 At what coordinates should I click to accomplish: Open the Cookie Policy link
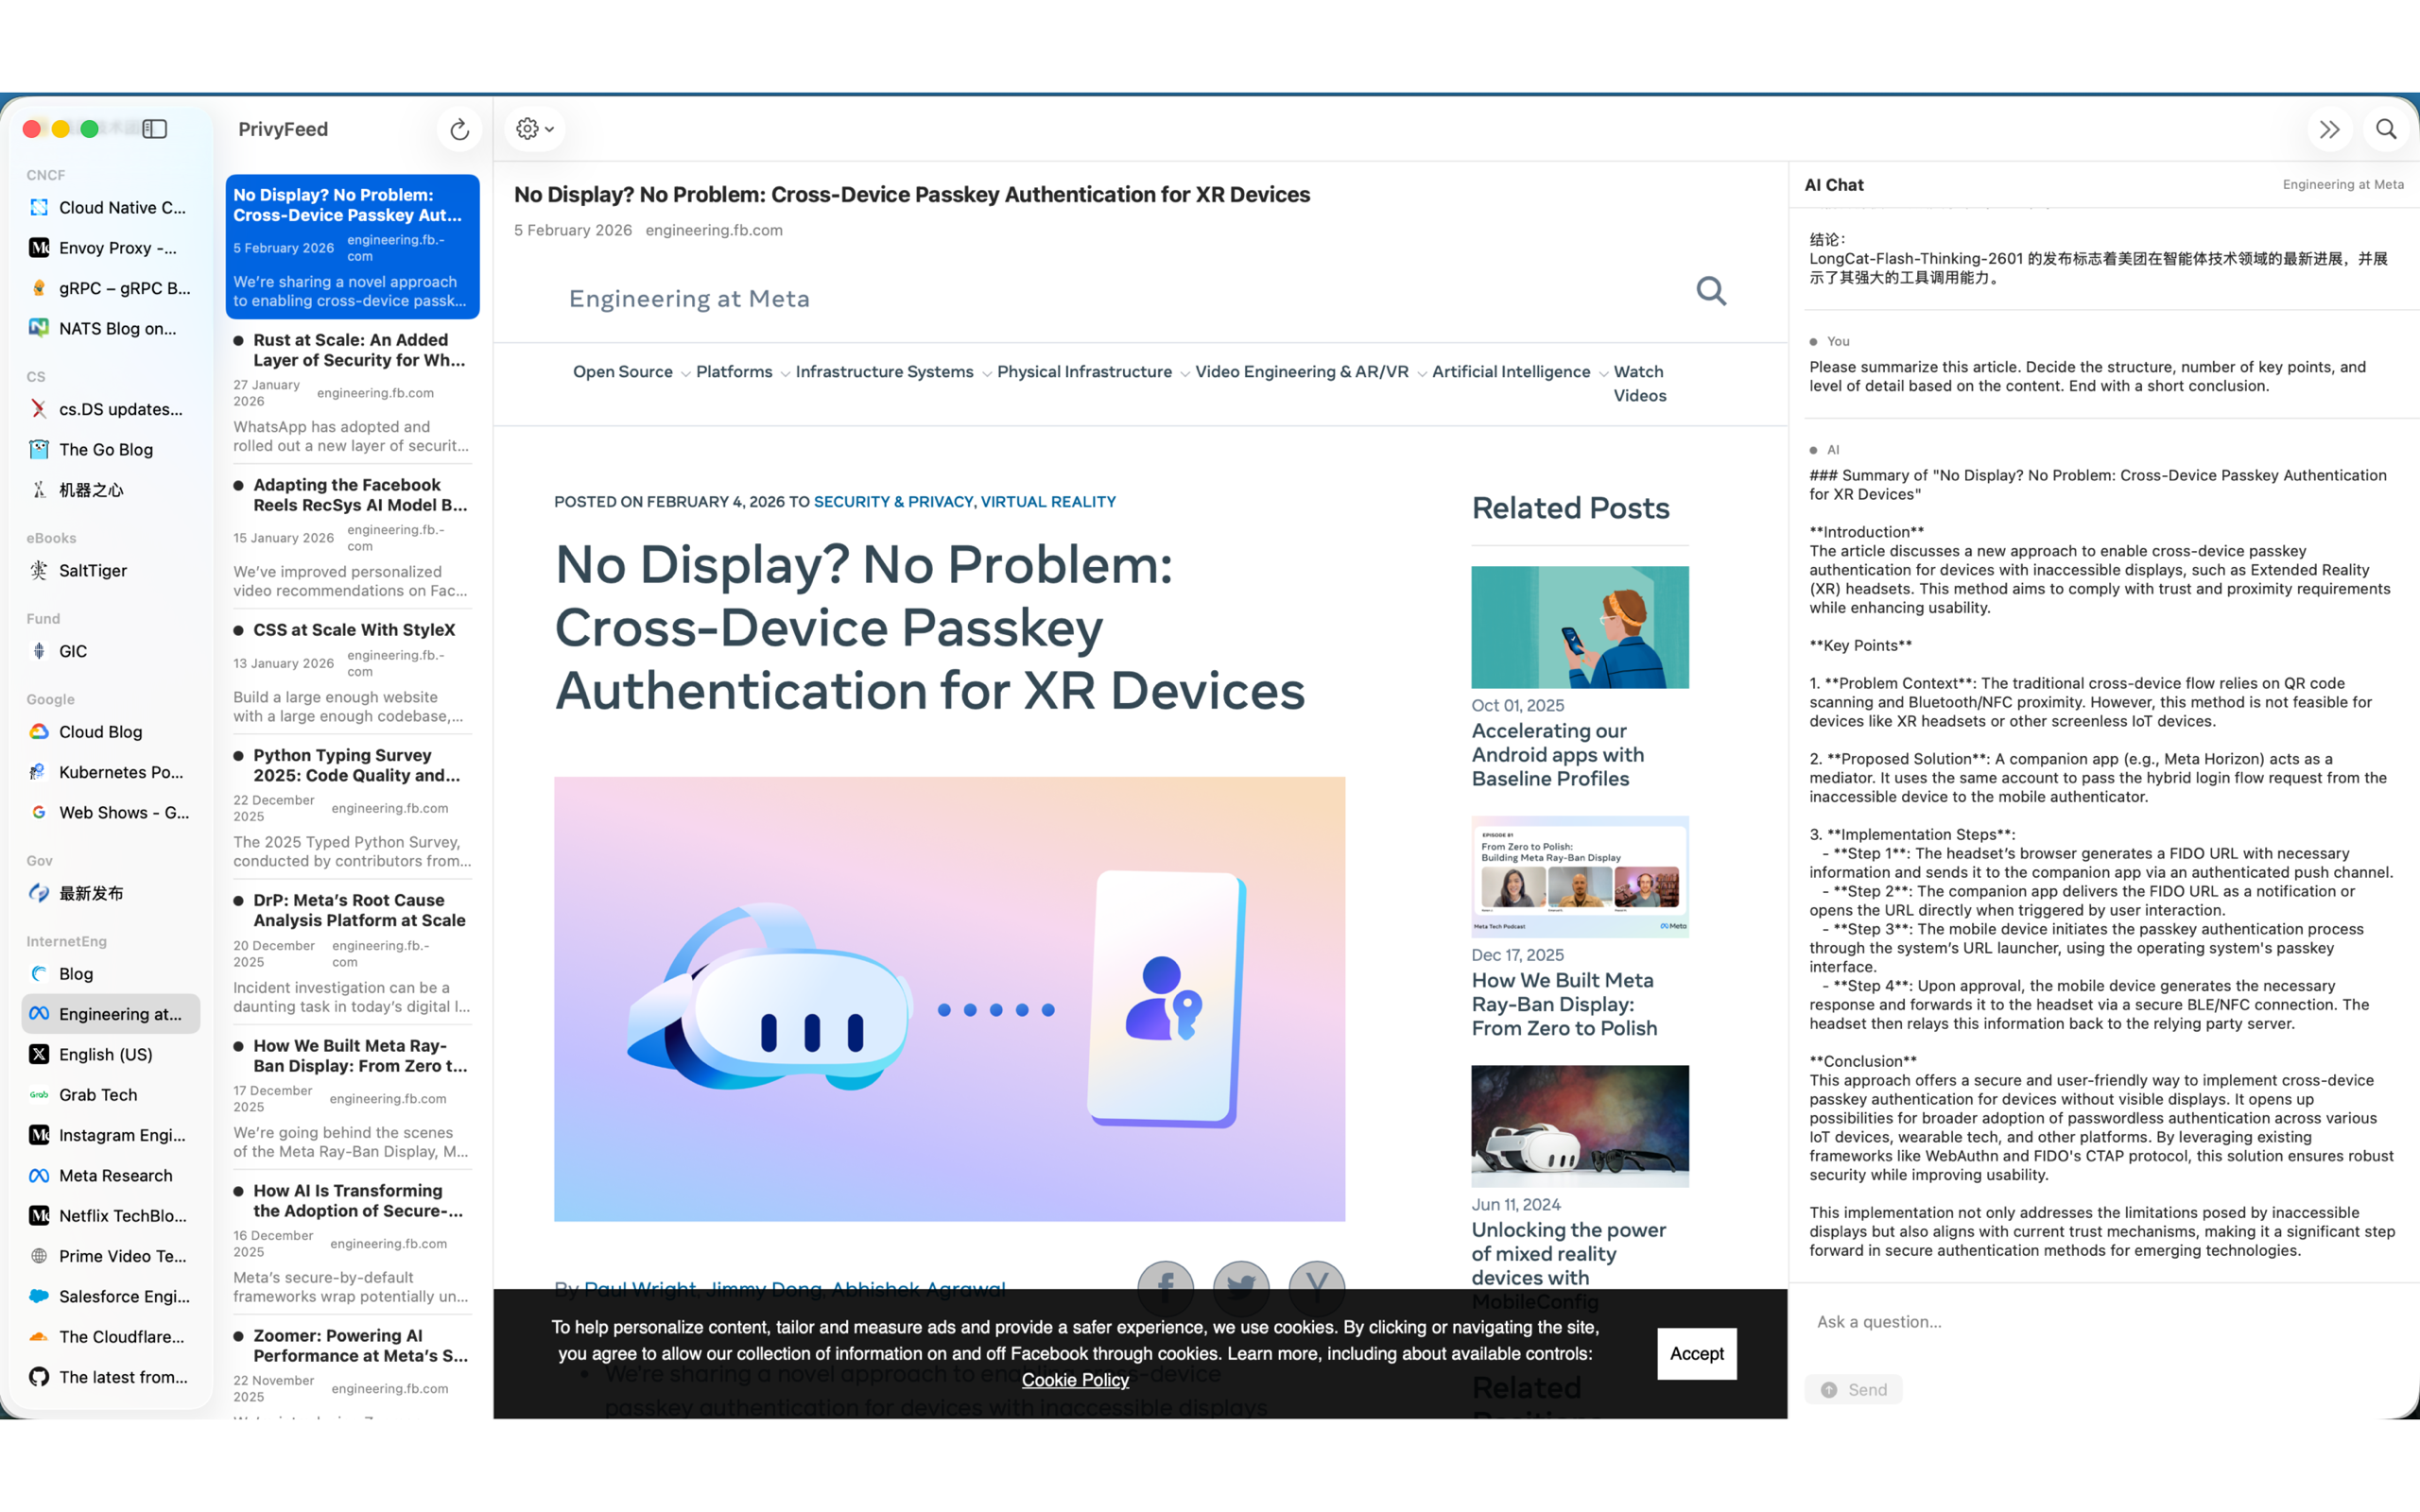point(1075,1380)
